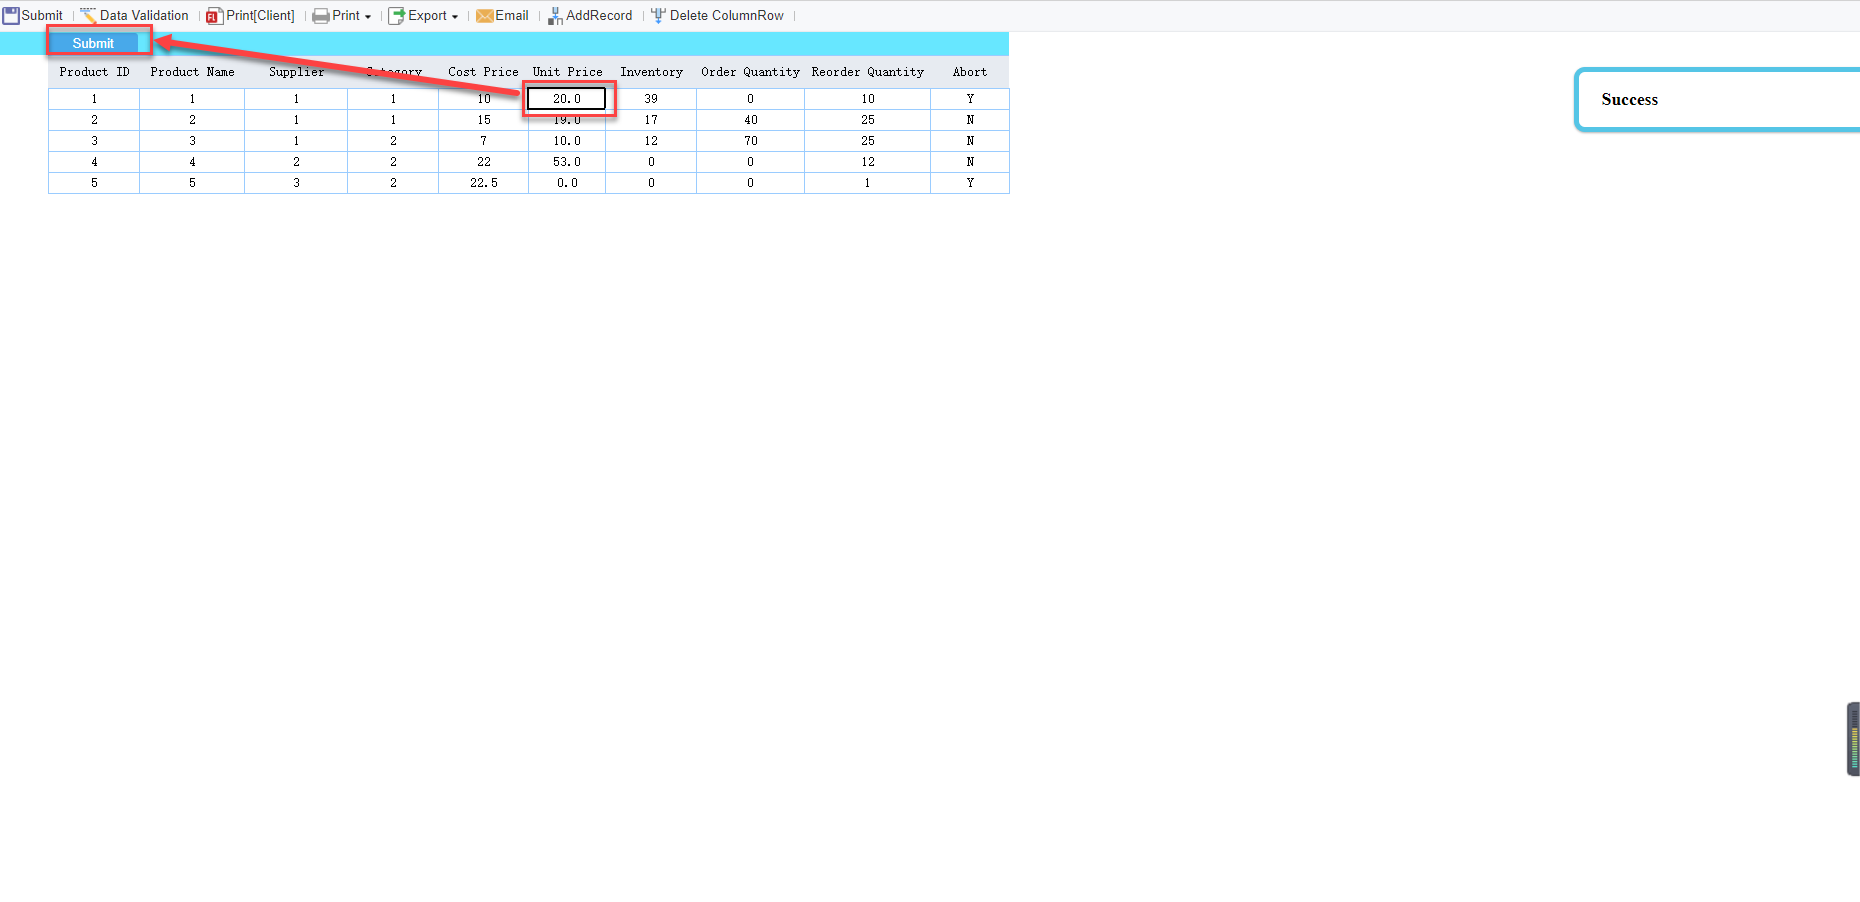Select Inventory cell with value 39
The image size is (1860, 902).
click(651, 99)
